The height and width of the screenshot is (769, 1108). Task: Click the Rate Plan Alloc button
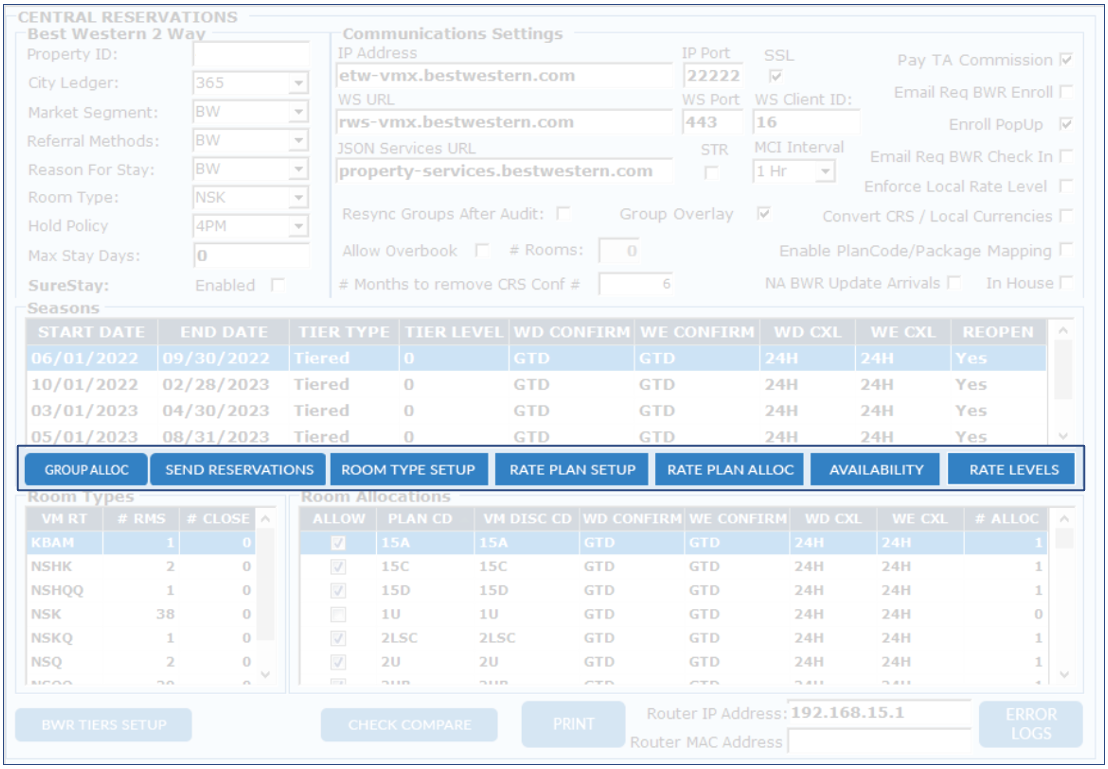tap(730, 469)
